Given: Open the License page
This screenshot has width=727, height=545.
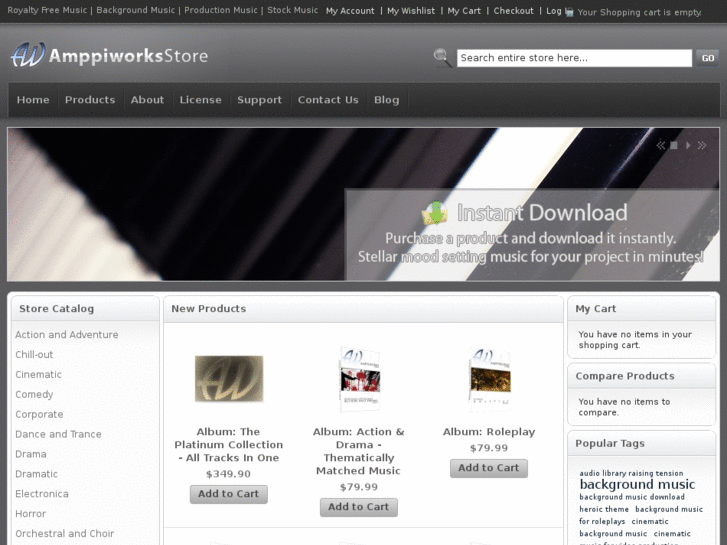Looking at the screenshot, I should coord(201,100).
